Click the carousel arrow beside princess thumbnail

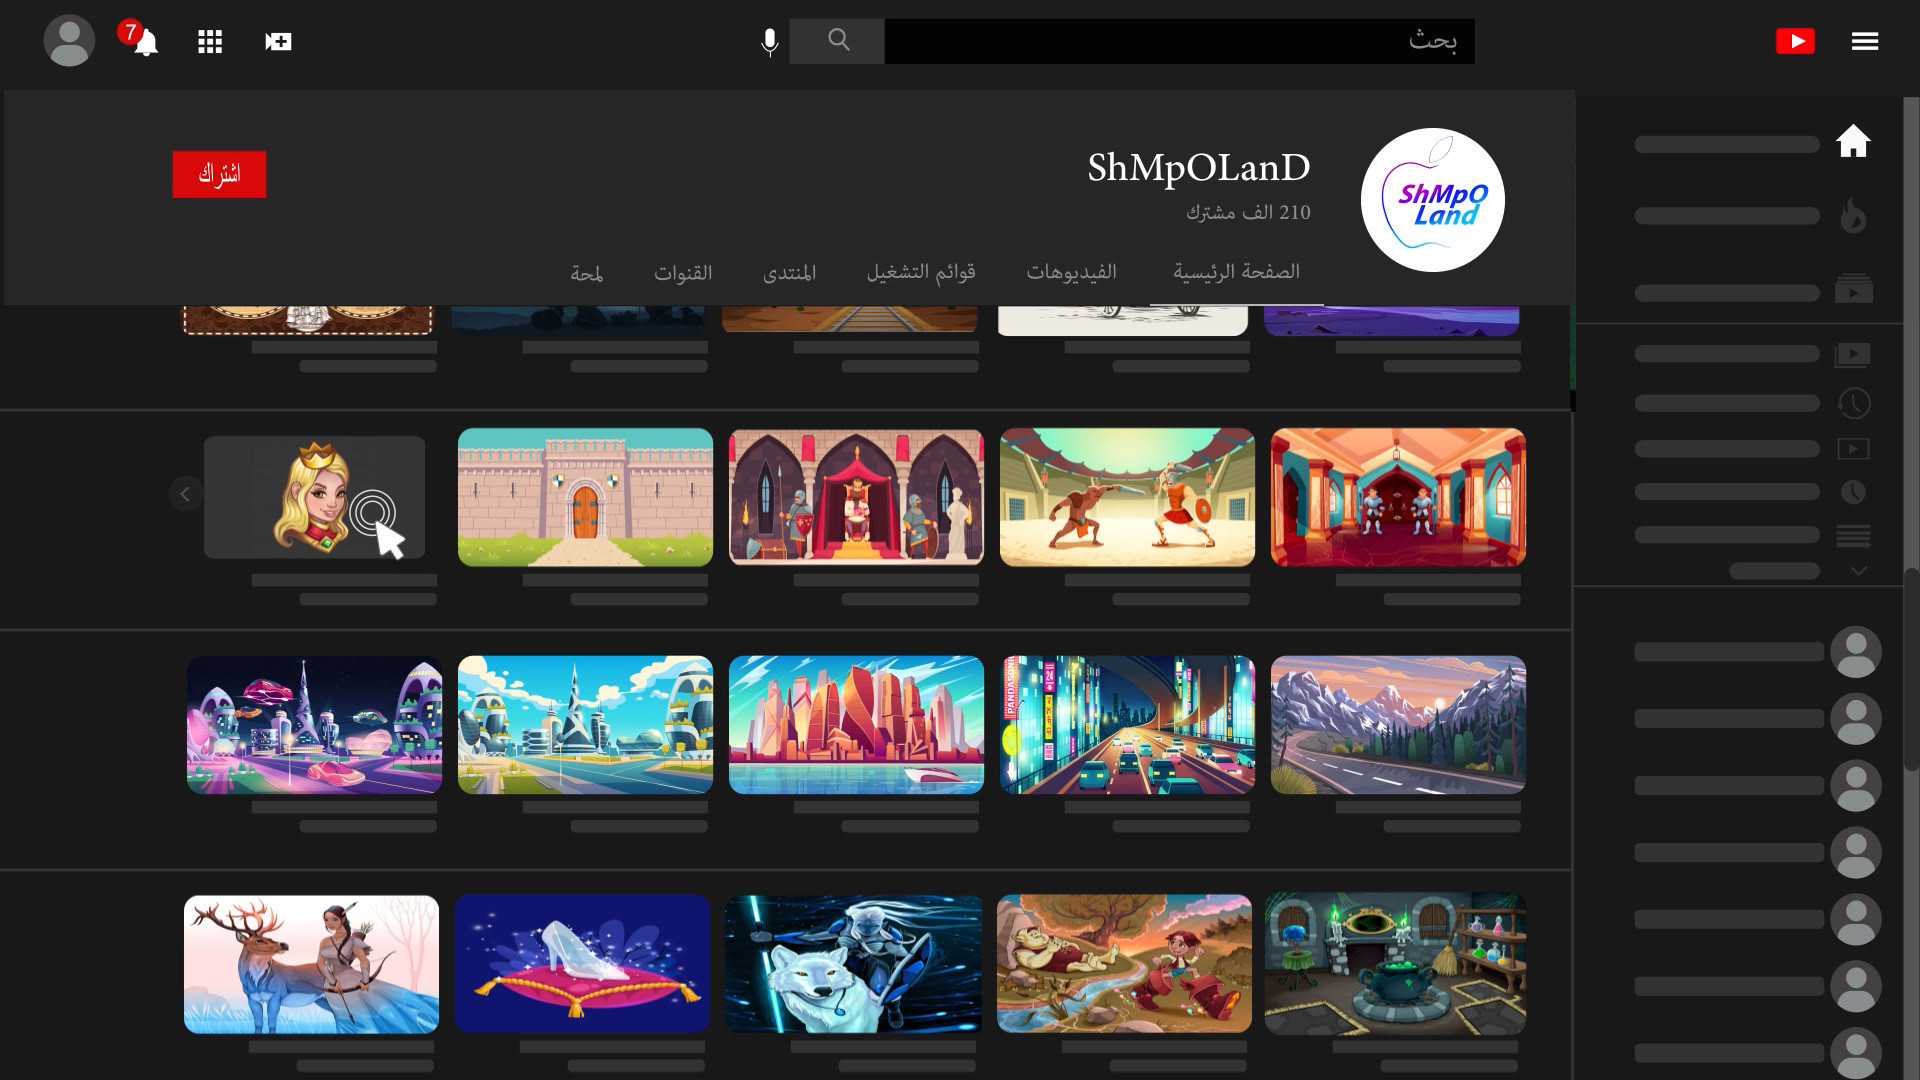[185, 494]
